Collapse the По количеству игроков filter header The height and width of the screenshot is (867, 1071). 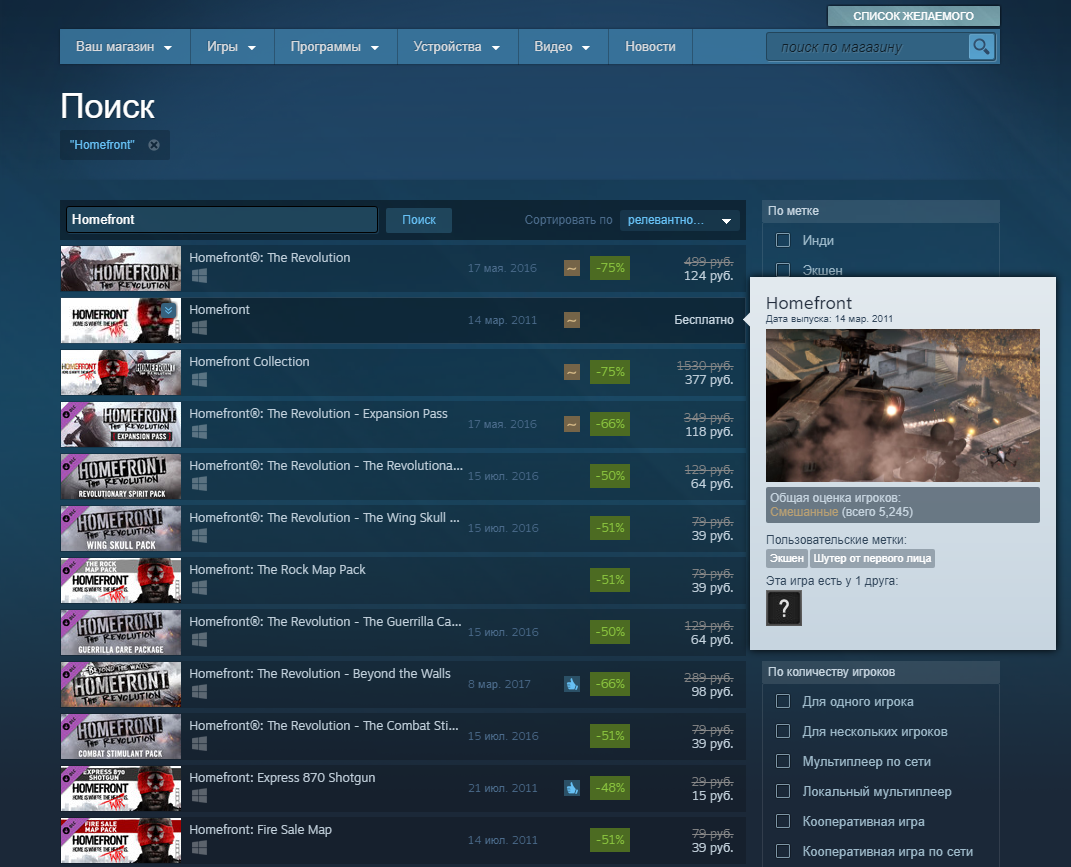(880, 672)
